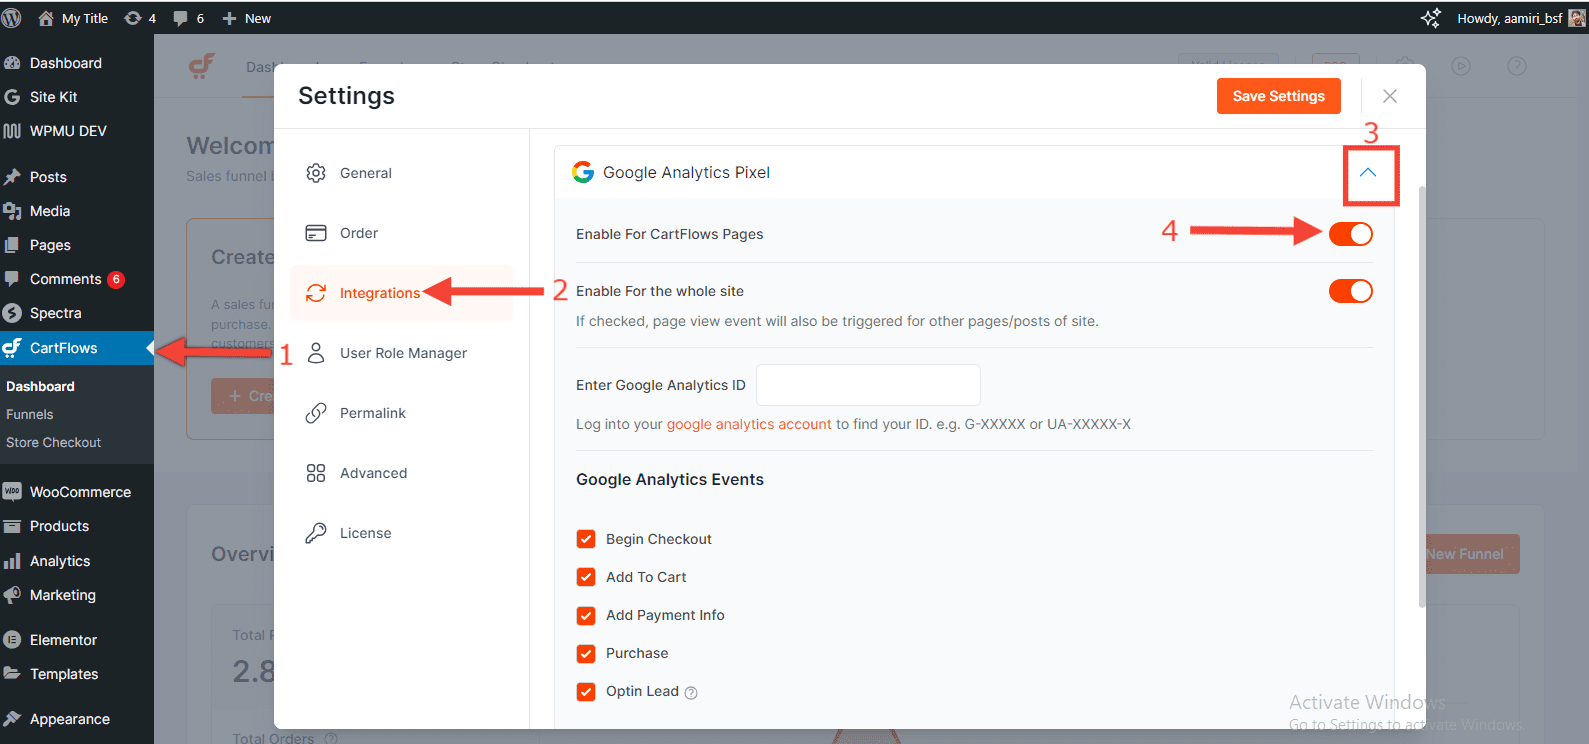Open the comments bubble in admin bar
The height and width of the screenshot is (744, 1589).
click(x=181, y=18)
